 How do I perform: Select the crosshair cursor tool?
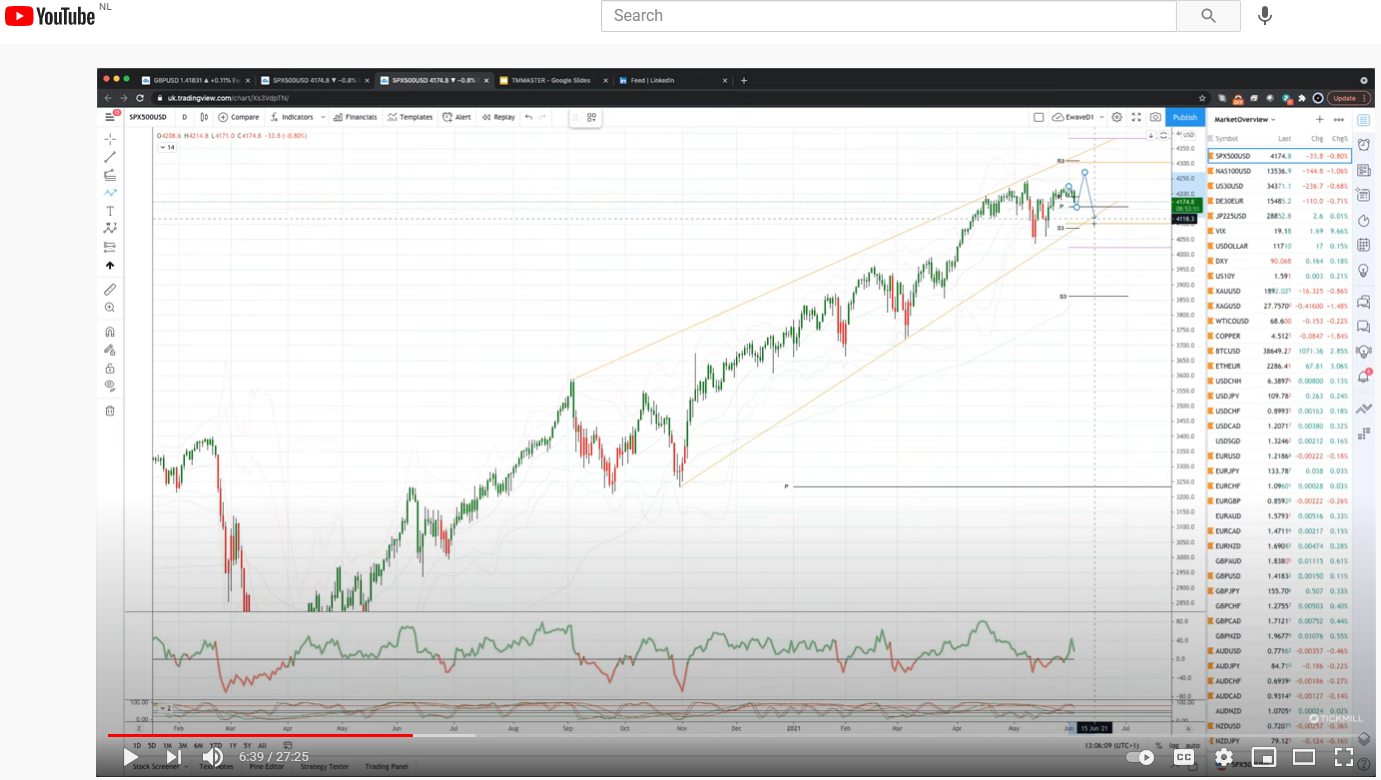[x=110, y=139]
